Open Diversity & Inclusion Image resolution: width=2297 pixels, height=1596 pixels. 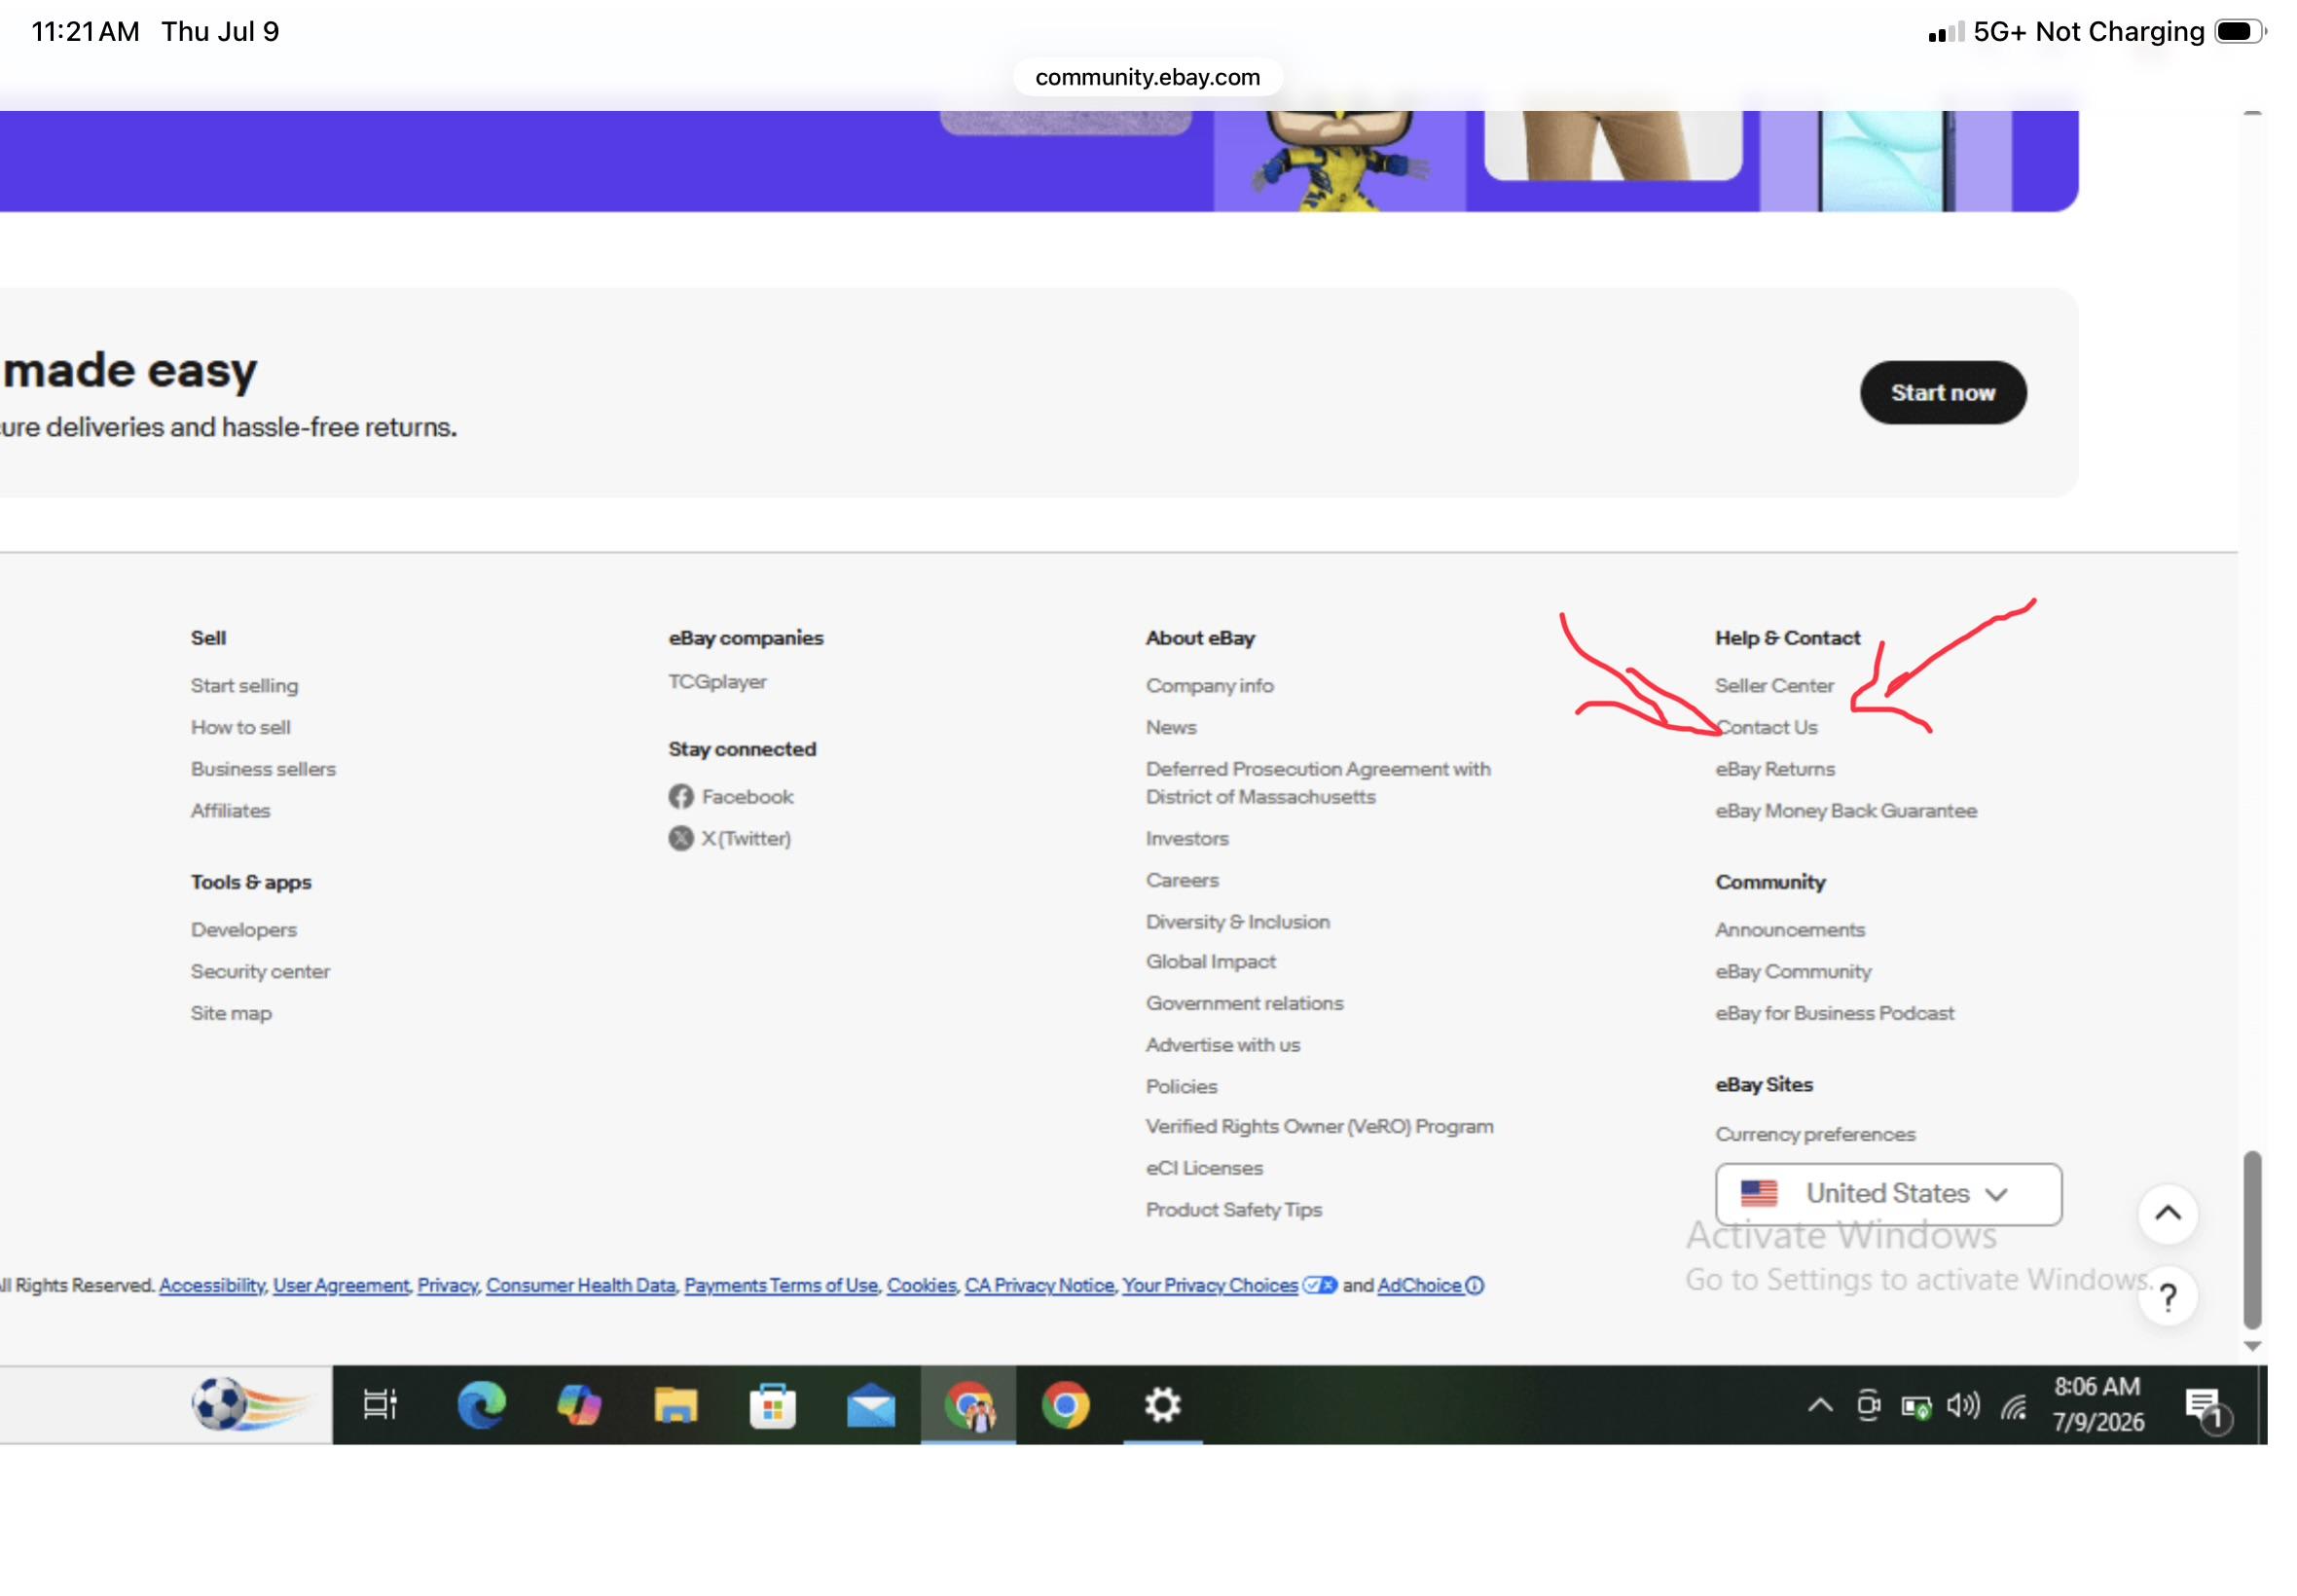[1237, 922]
